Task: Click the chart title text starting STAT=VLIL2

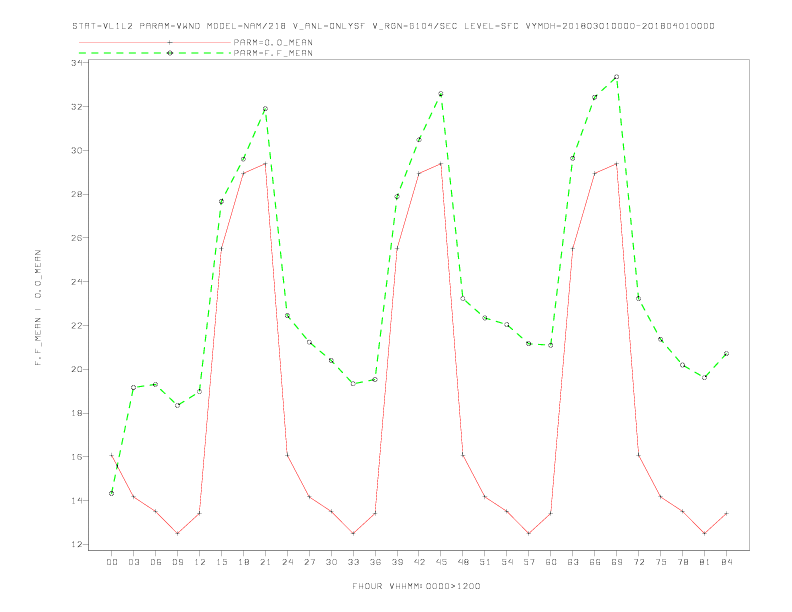Action: click(x=393, y=26)
